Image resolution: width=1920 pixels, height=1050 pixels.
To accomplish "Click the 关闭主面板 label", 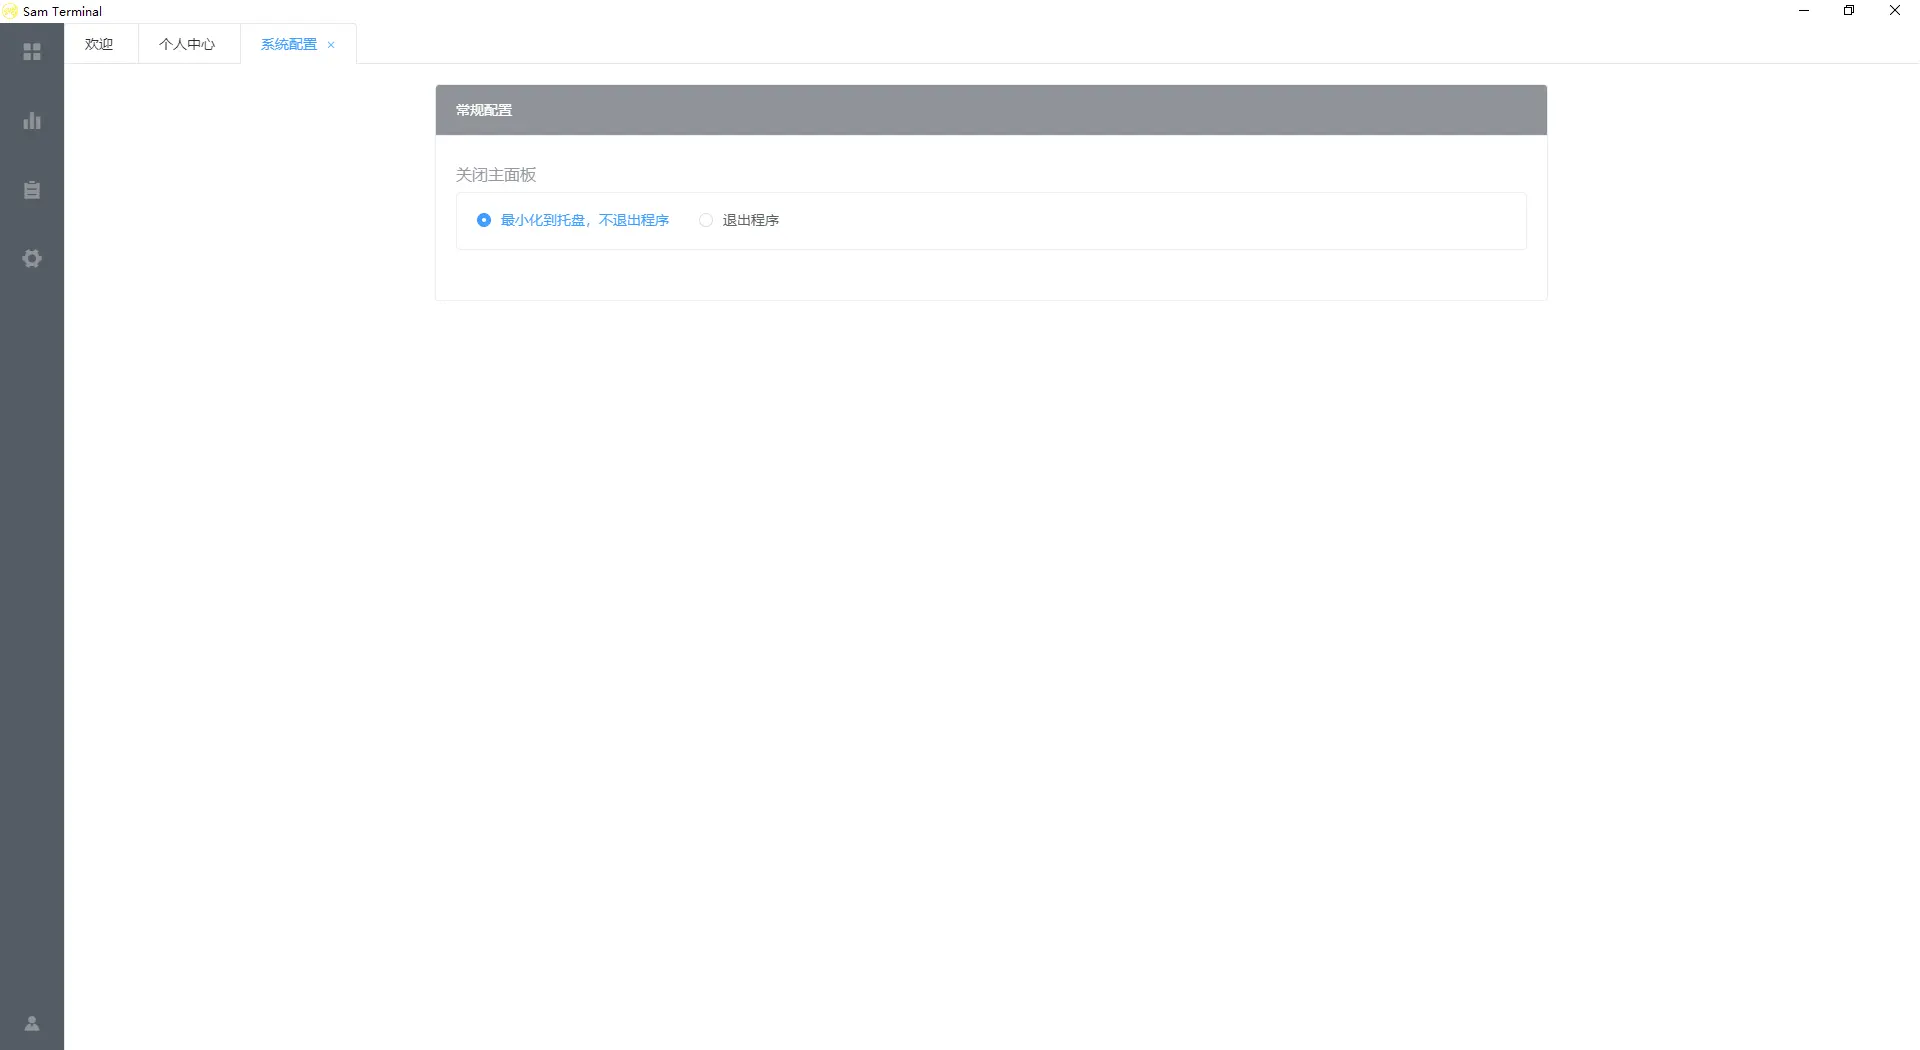I will pyautogui.click(x=496, y=175).
